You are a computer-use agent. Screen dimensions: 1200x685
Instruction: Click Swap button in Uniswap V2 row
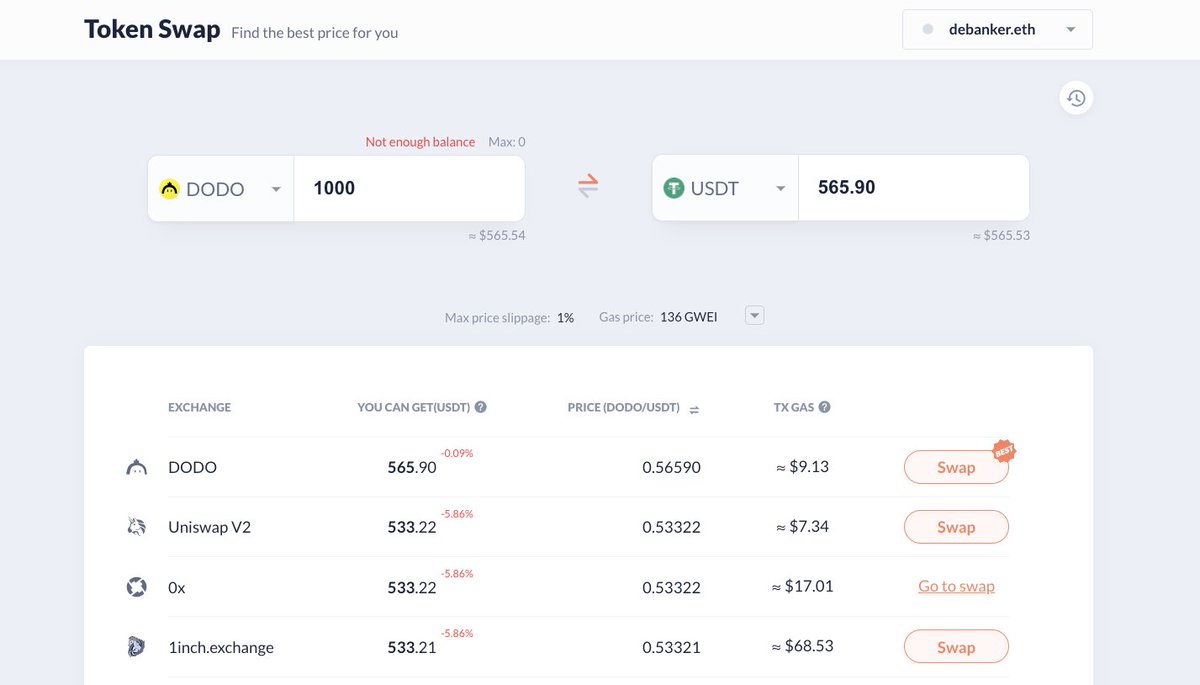click(x=956, y=527)
